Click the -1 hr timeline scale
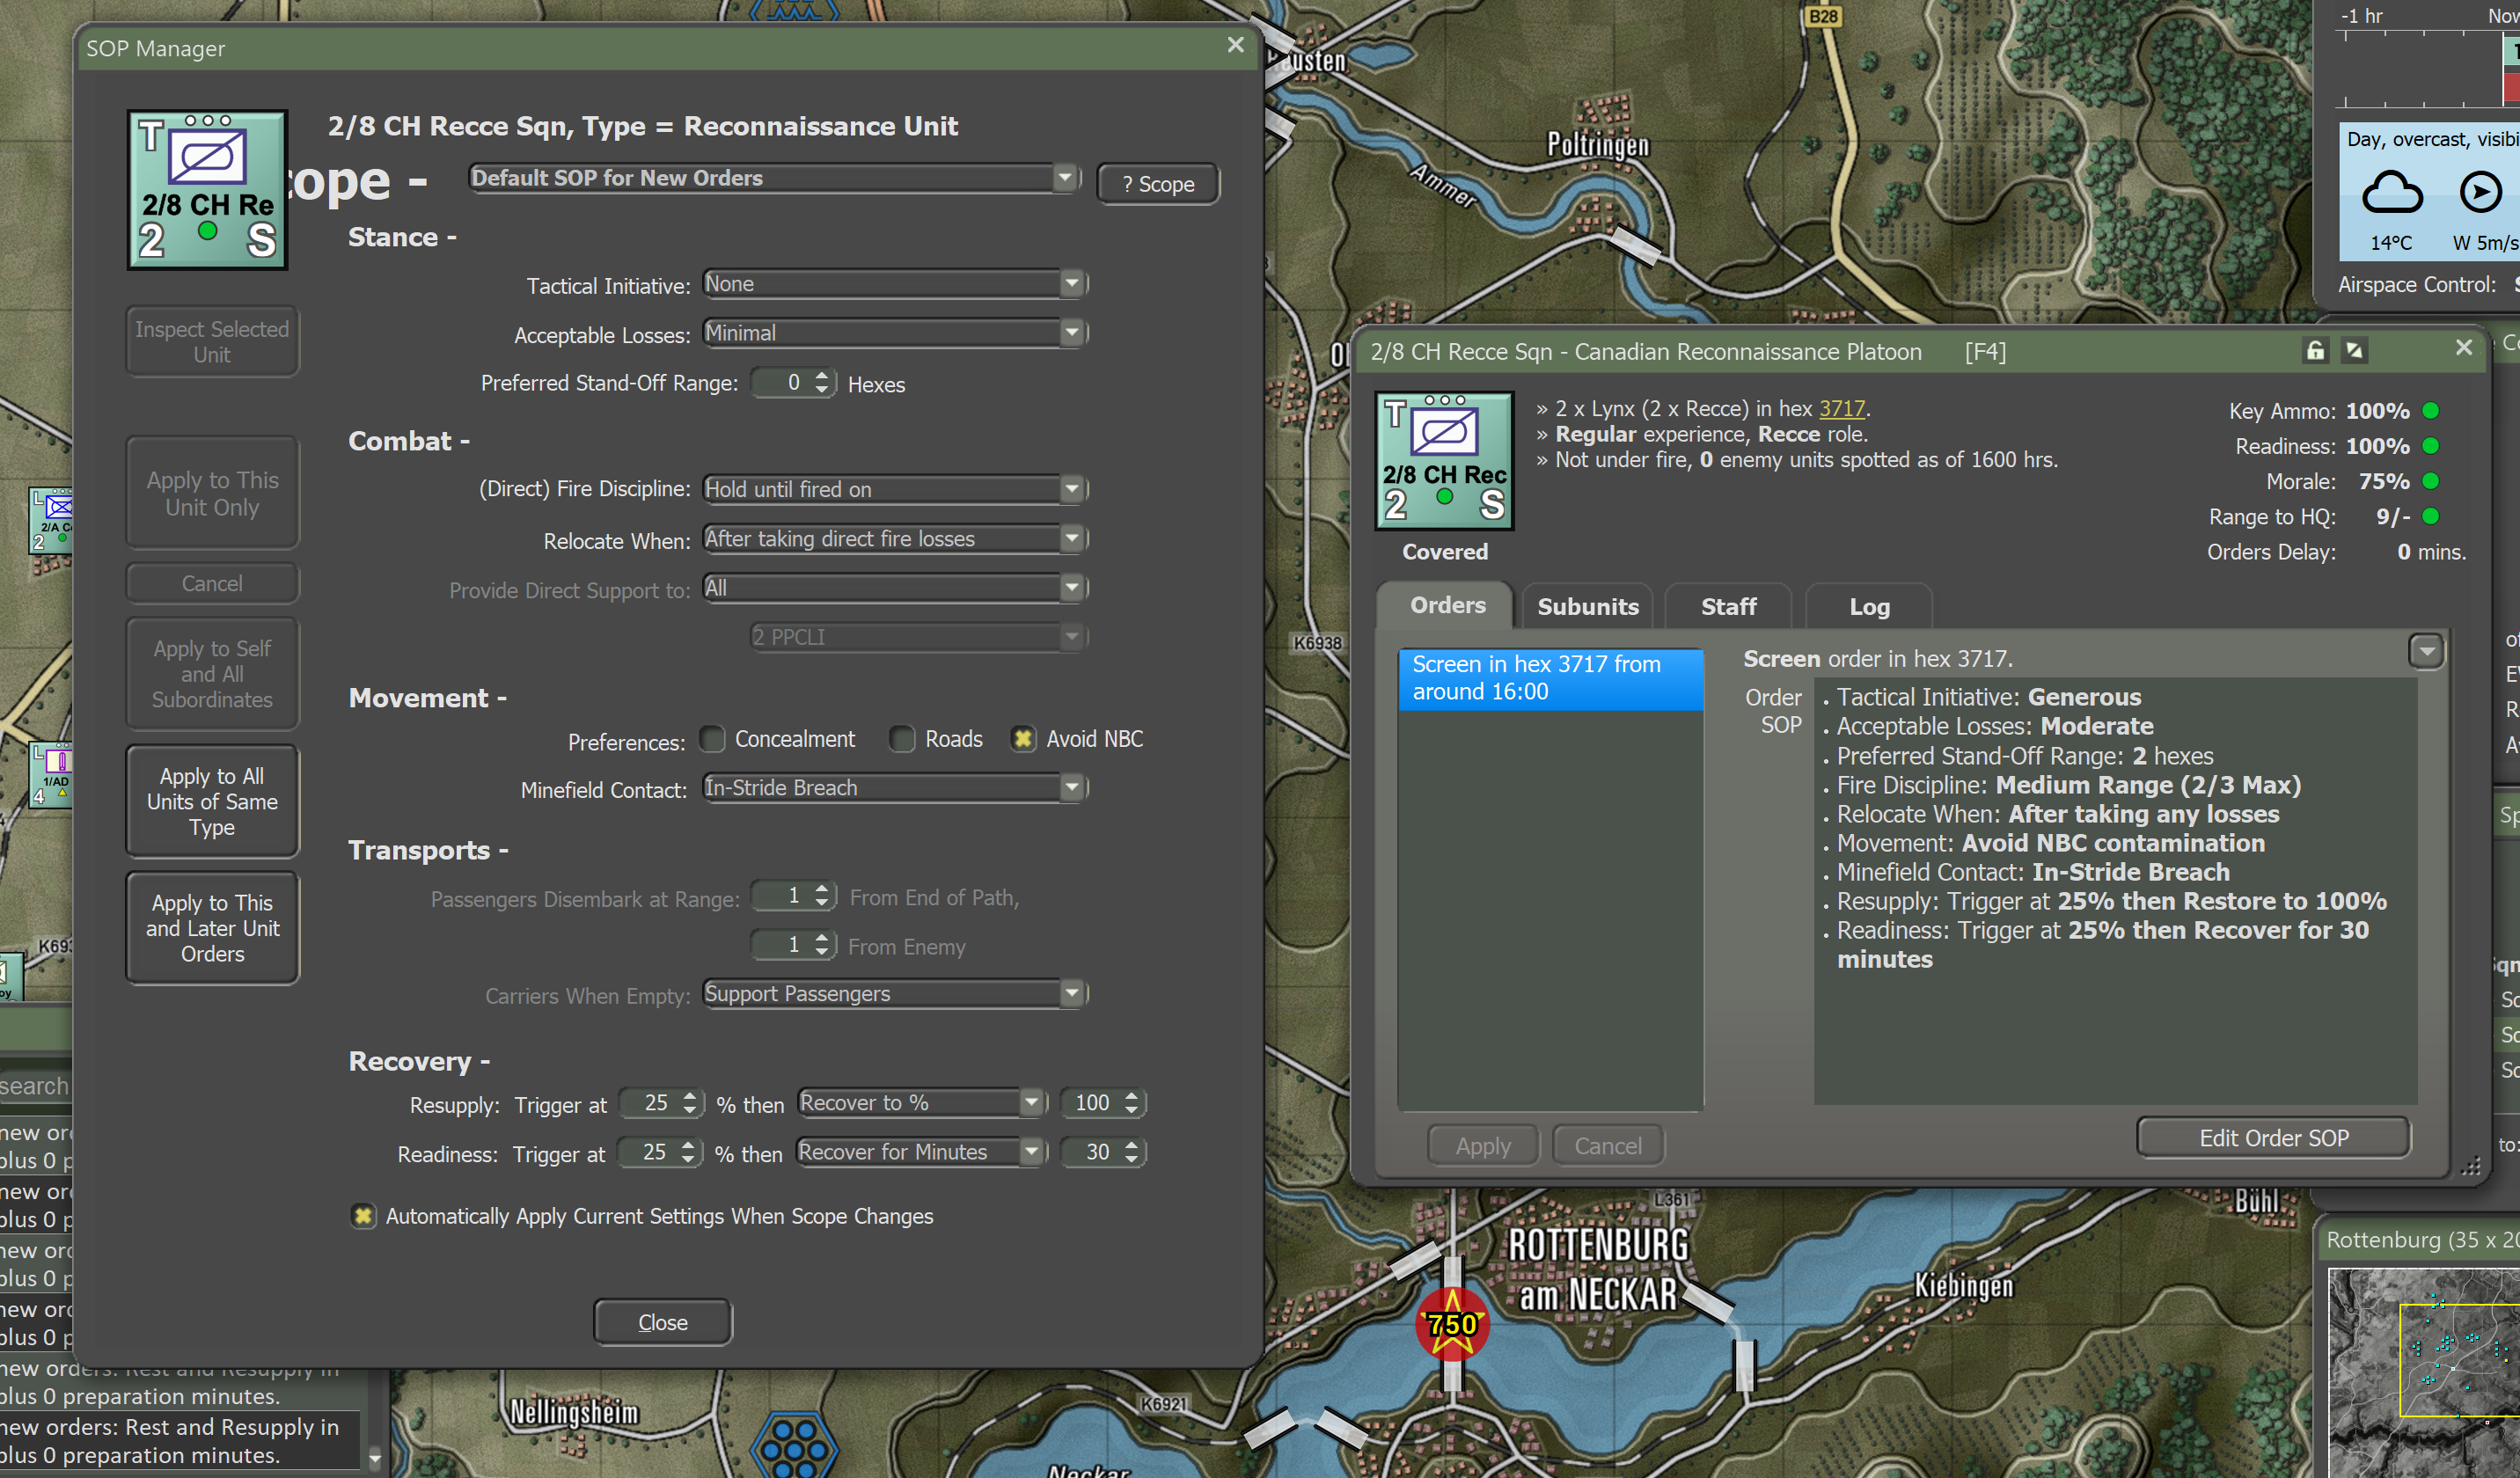Viewport: 2520px width, 1478px height. point(2361,16)
